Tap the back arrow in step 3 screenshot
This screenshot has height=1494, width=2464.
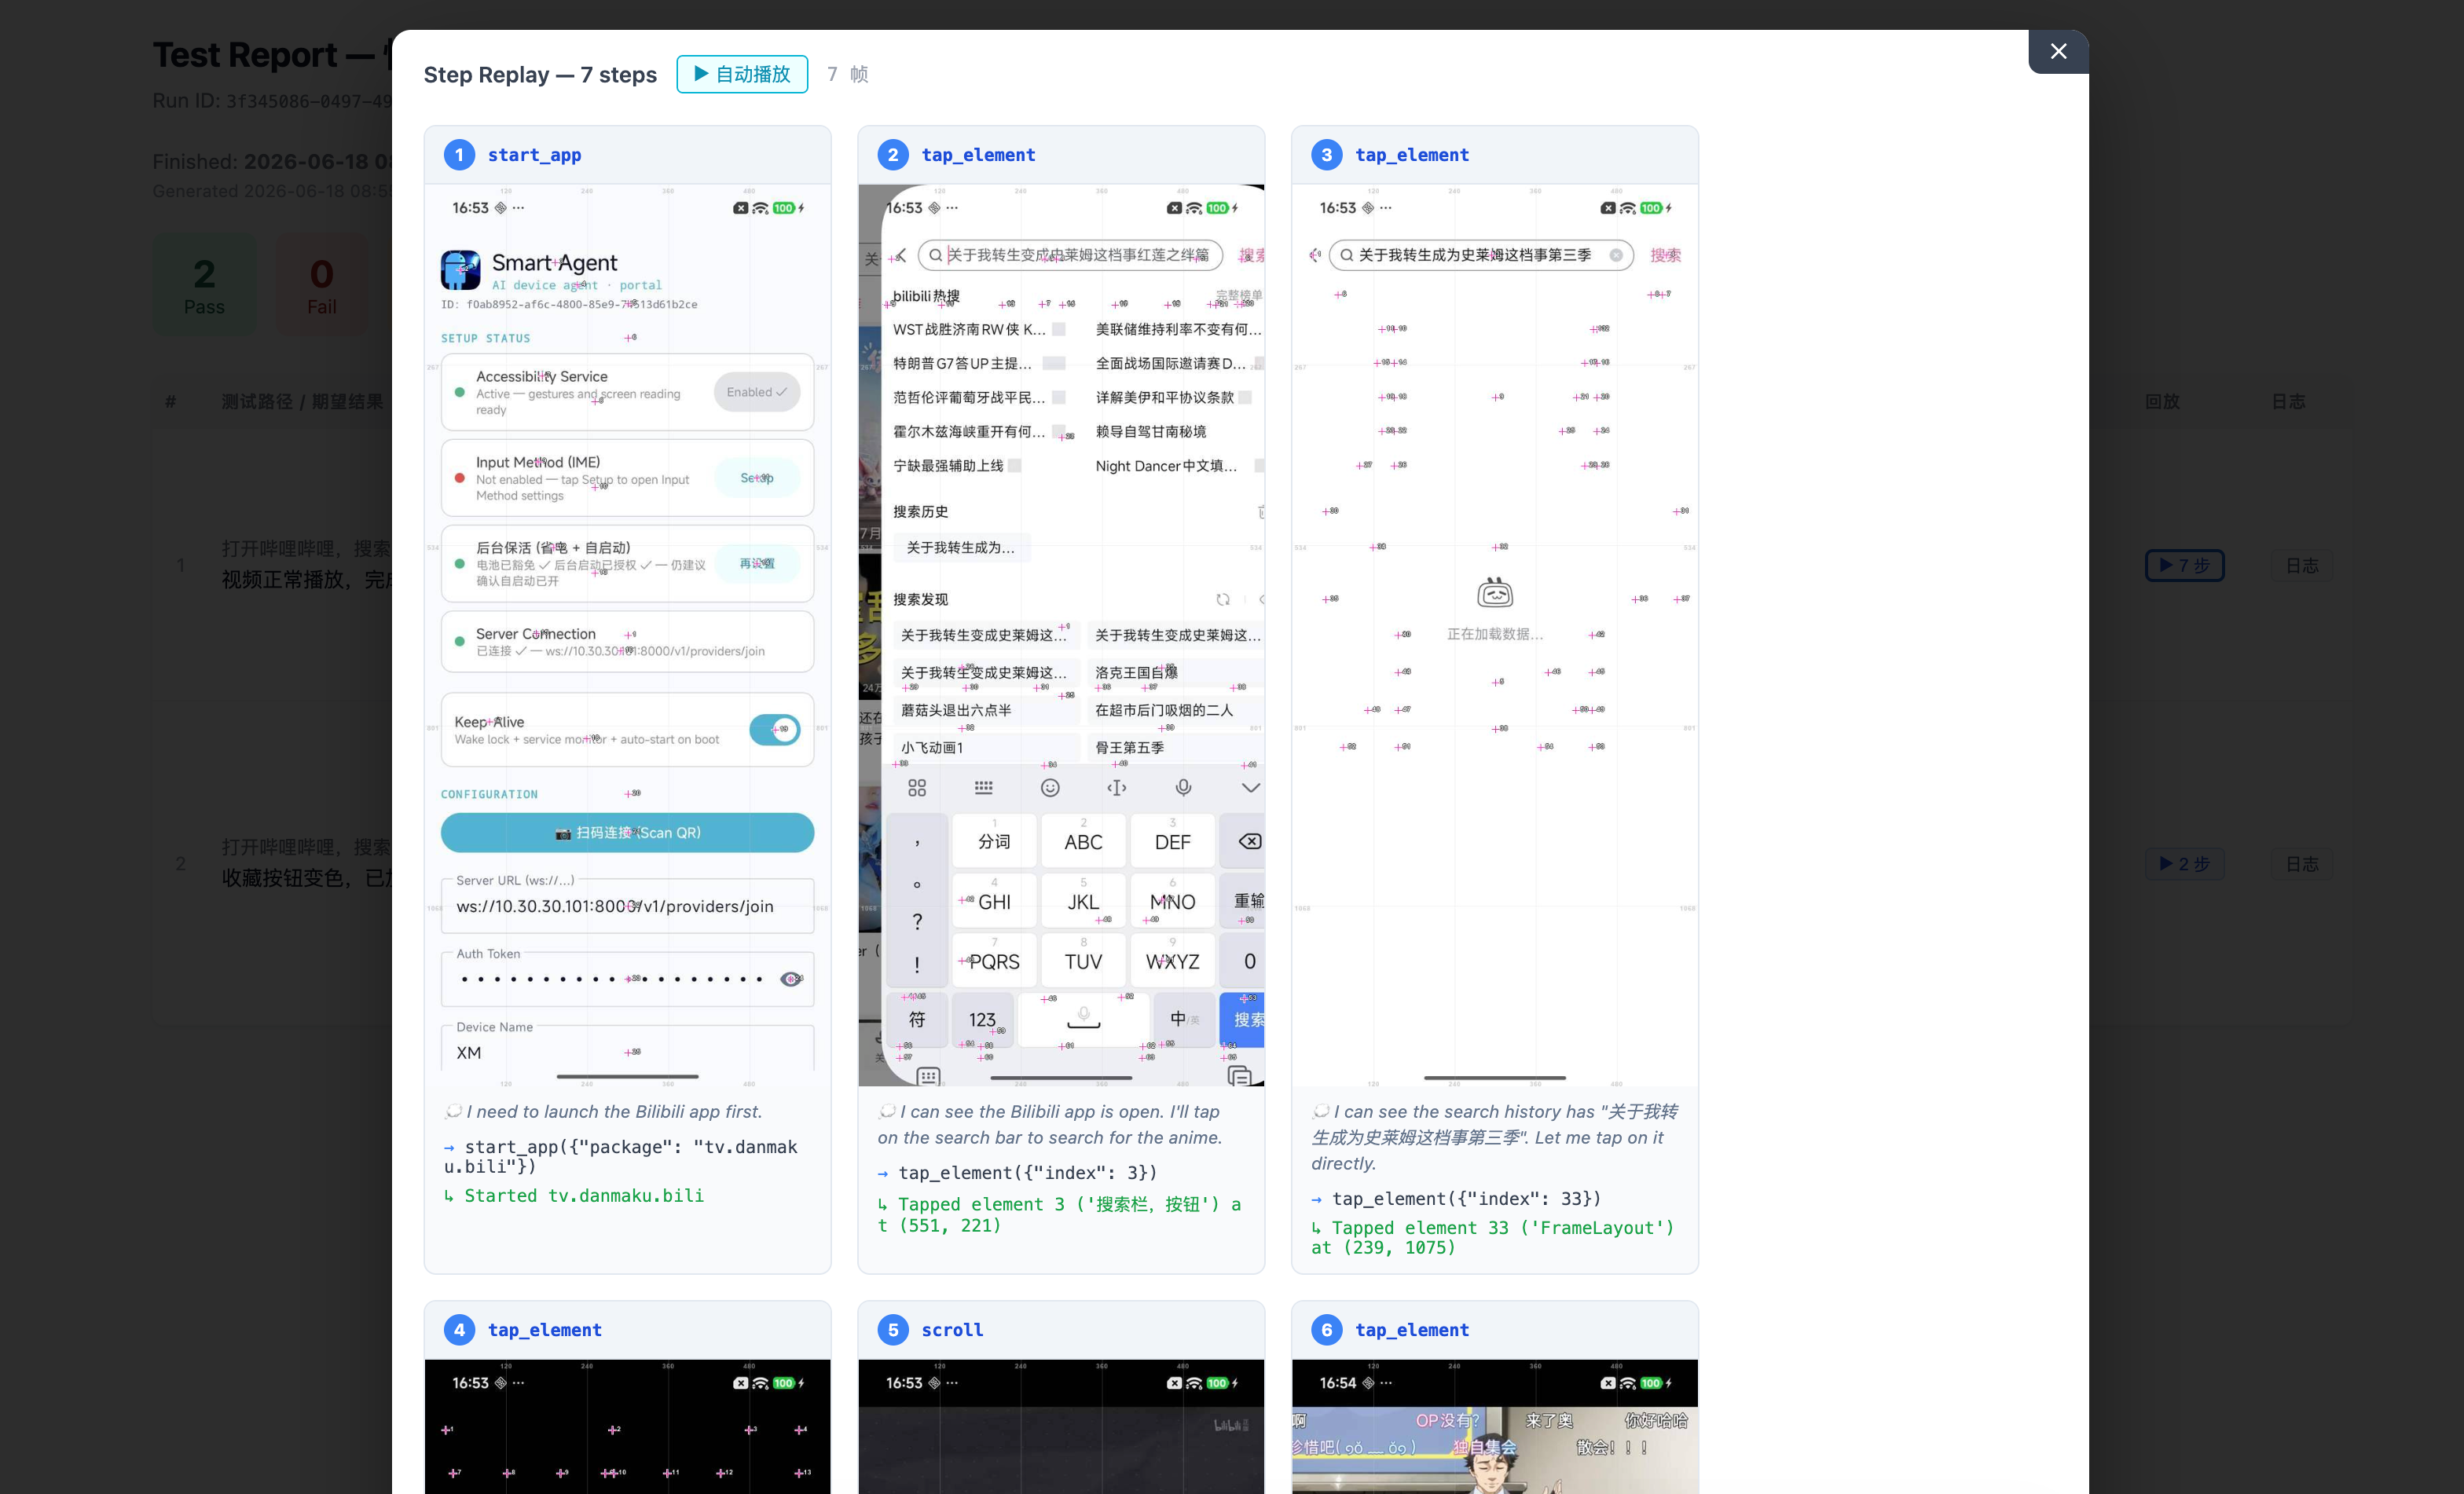click(x=1315, y=256)
